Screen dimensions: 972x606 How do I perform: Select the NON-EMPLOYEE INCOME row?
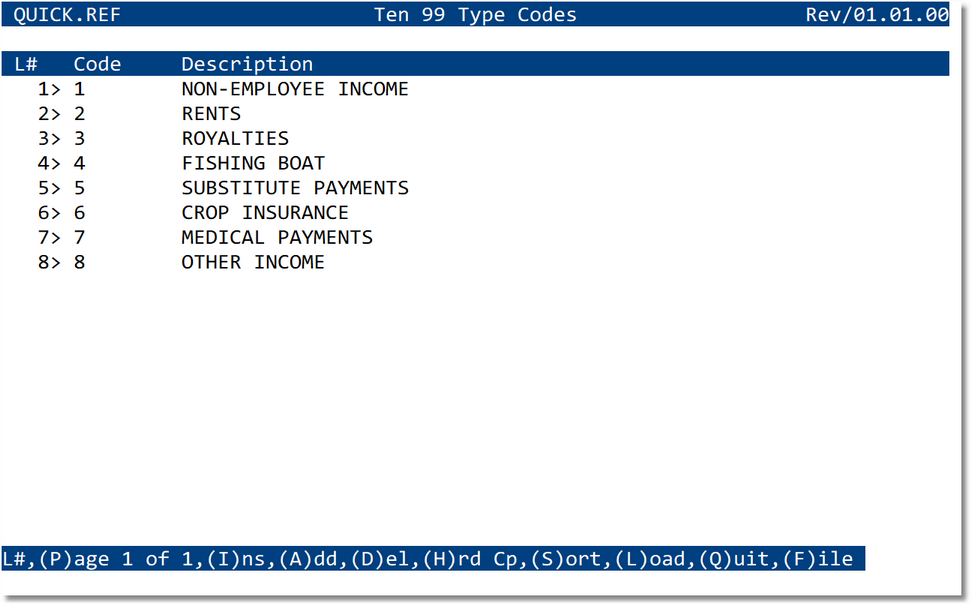[x=295, y=89]
